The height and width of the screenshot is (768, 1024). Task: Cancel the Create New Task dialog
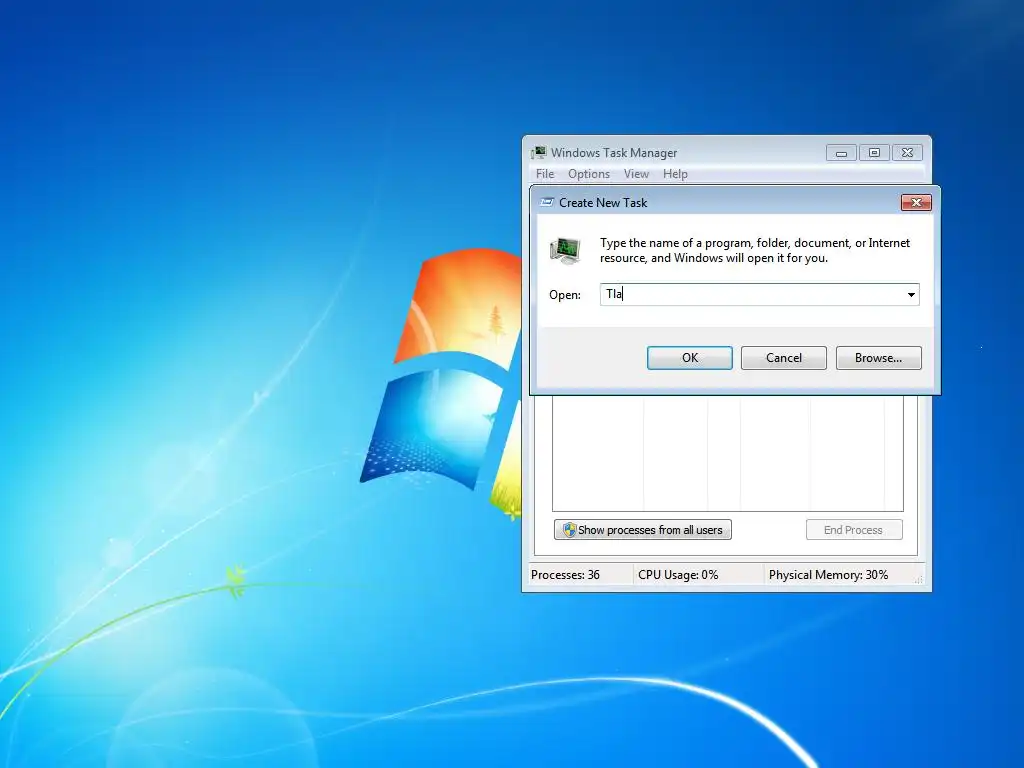[x=784, y=358]
